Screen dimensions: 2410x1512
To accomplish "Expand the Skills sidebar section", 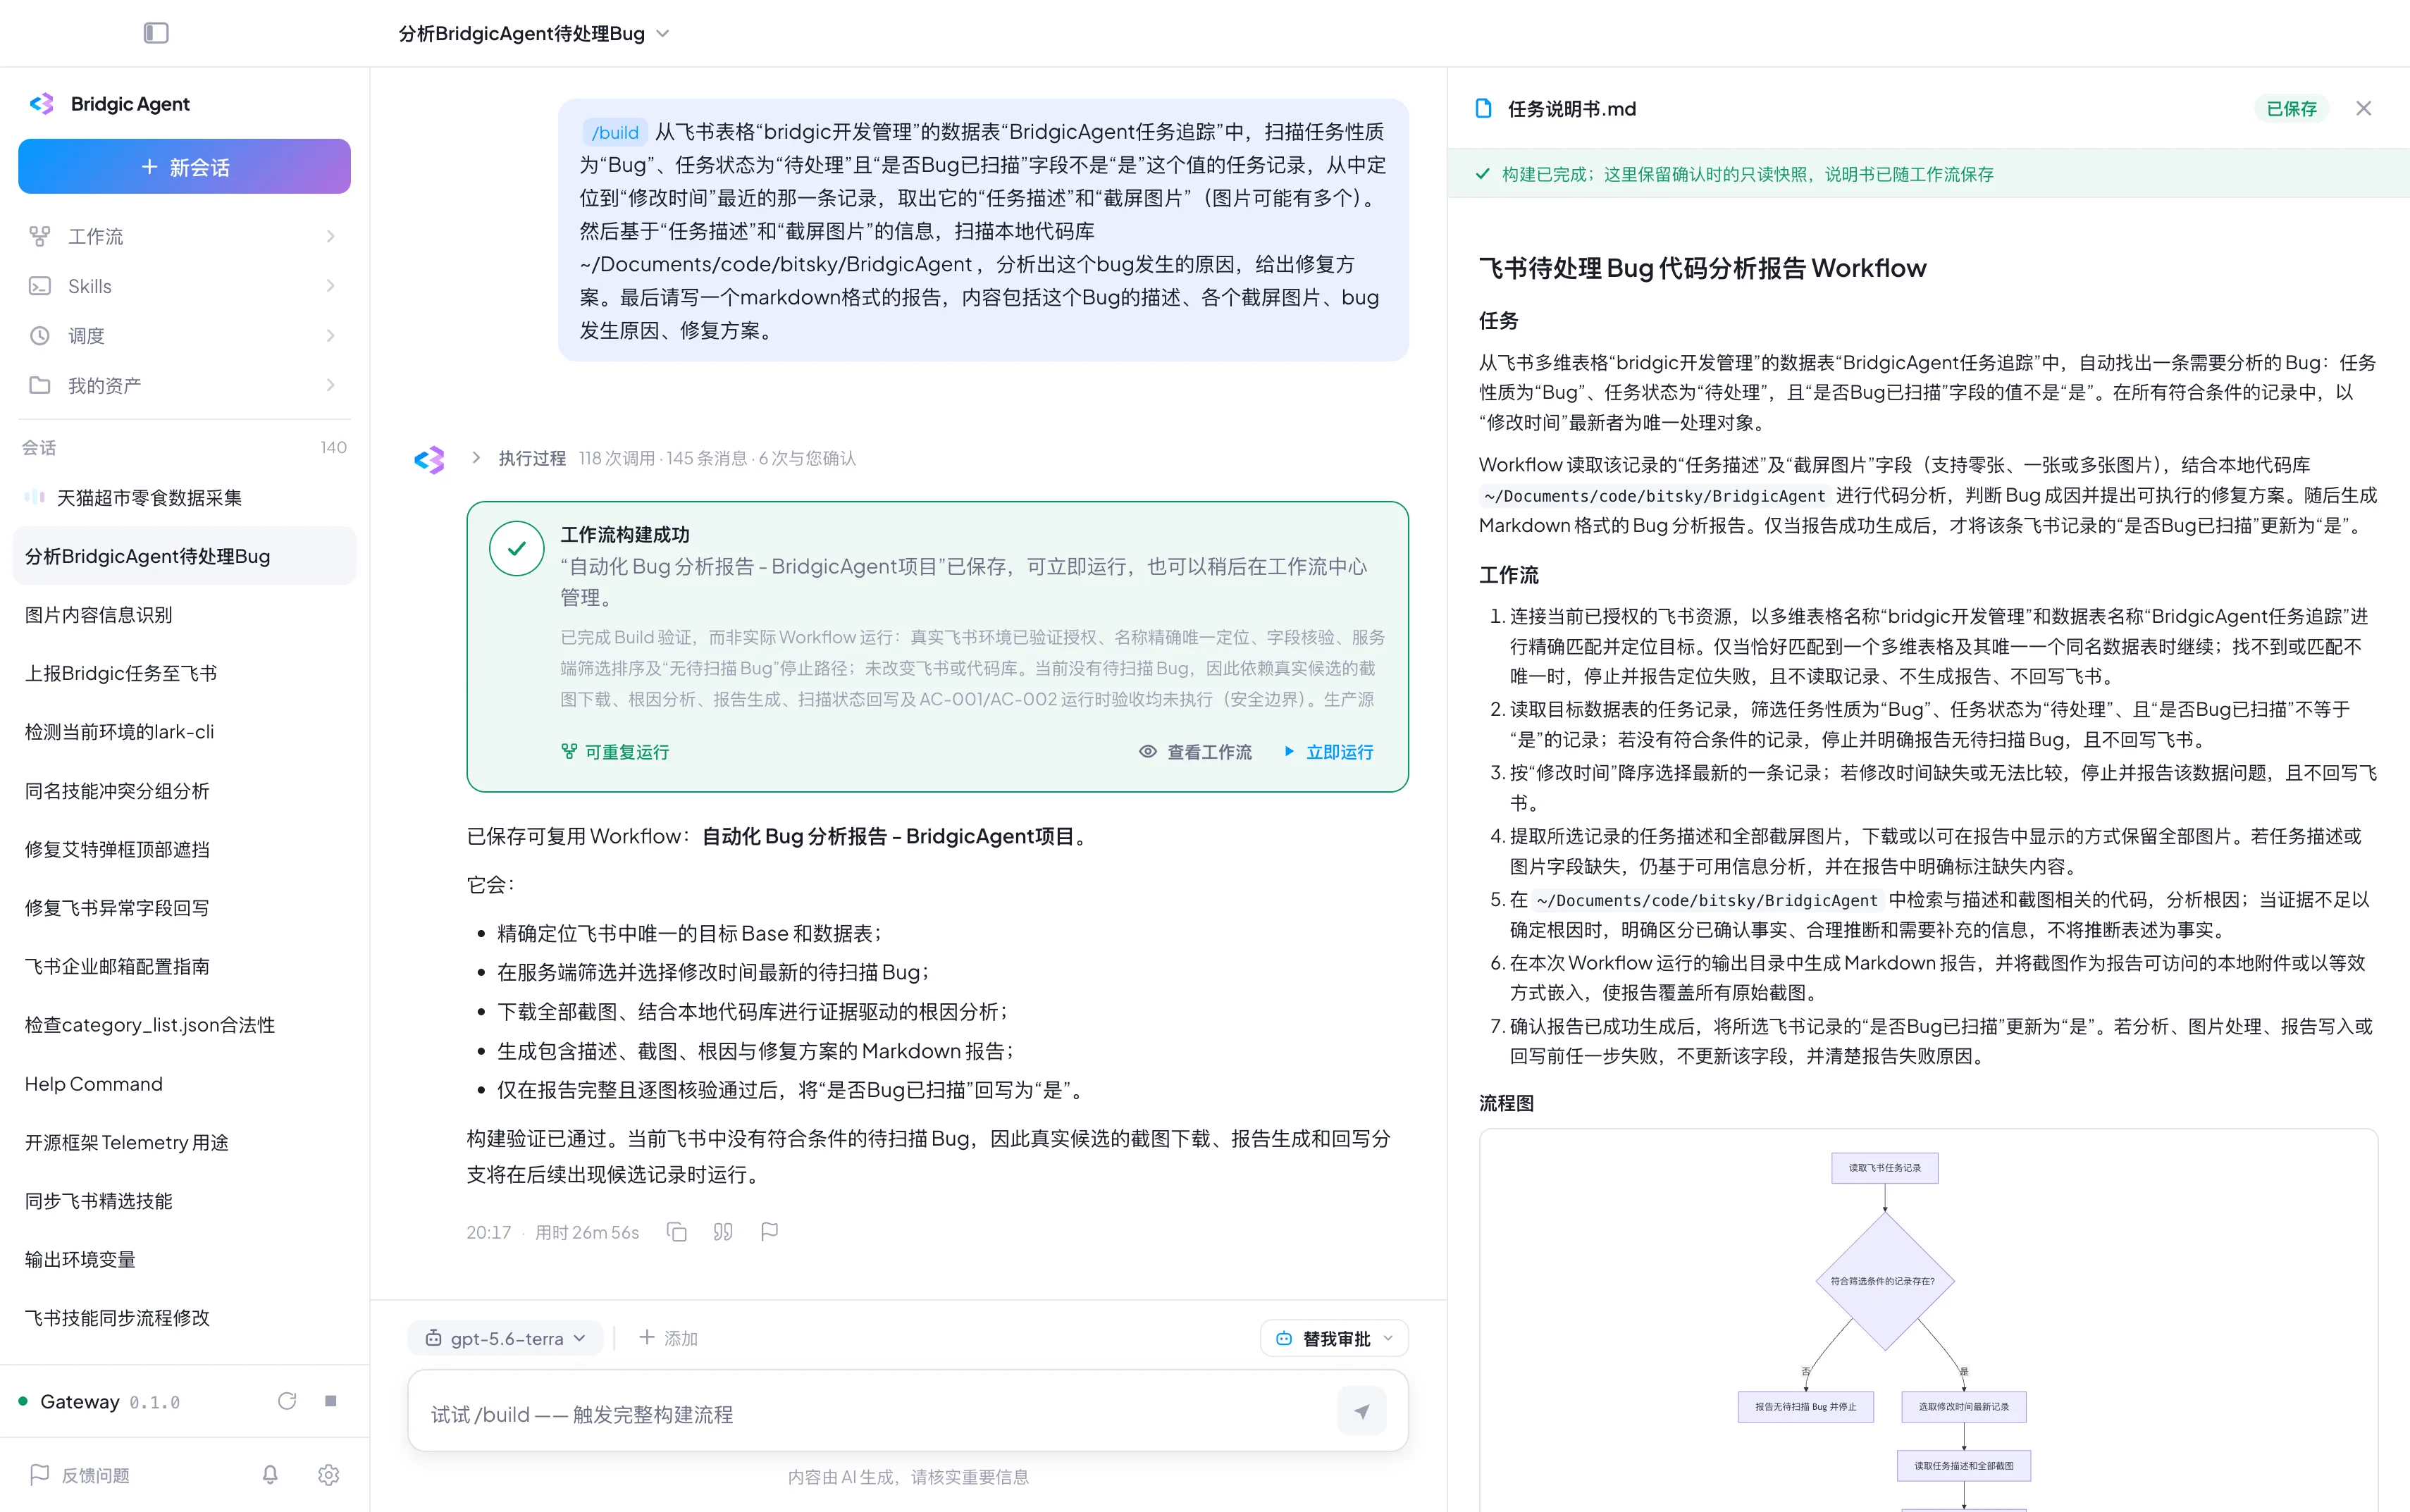I will click(x=330, y=286).
